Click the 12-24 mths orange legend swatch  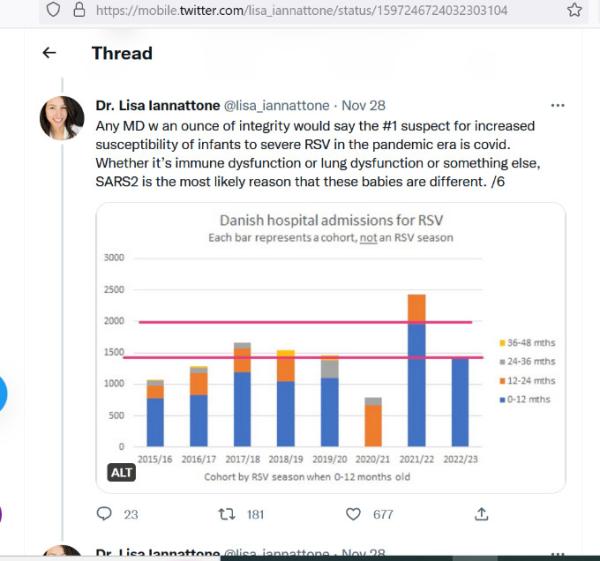[x=502, y=381]
